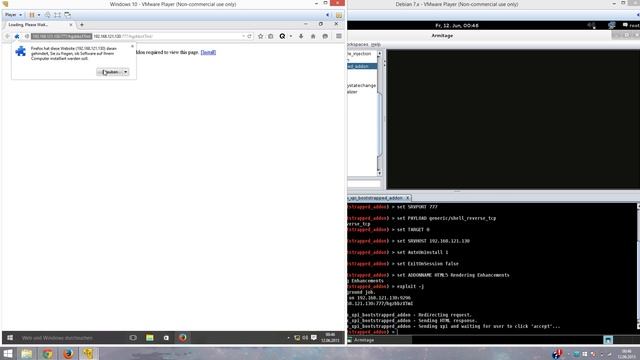Open the Firefox URL history dropdown arrow
640x360 pixels.
click(x=244, y=36)
